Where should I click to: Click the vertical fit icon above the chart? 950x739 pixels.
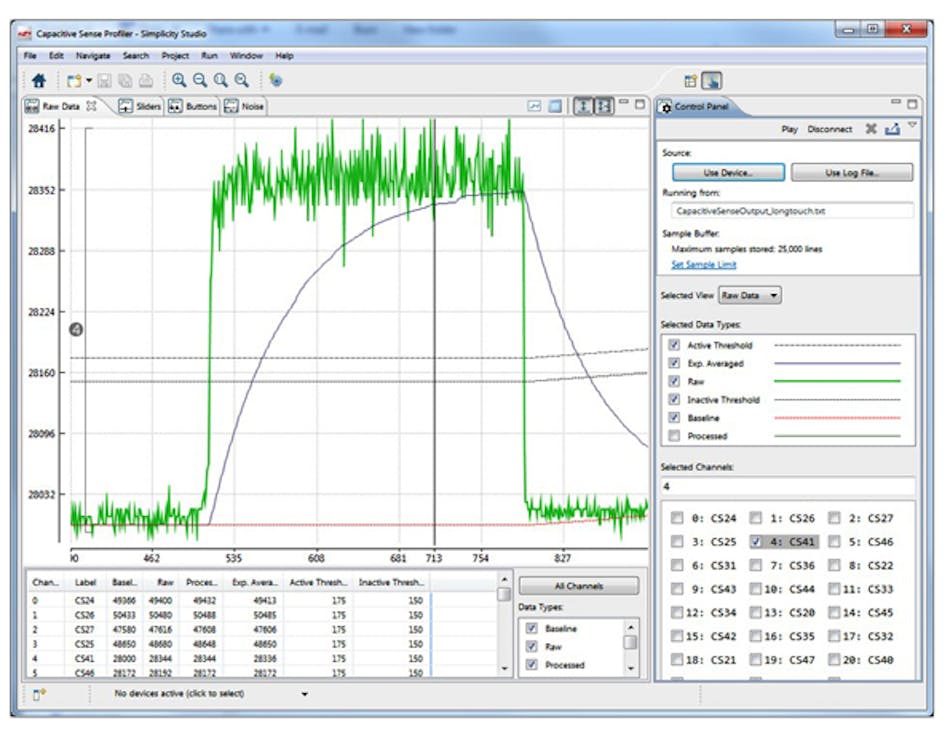pos(583,105)
